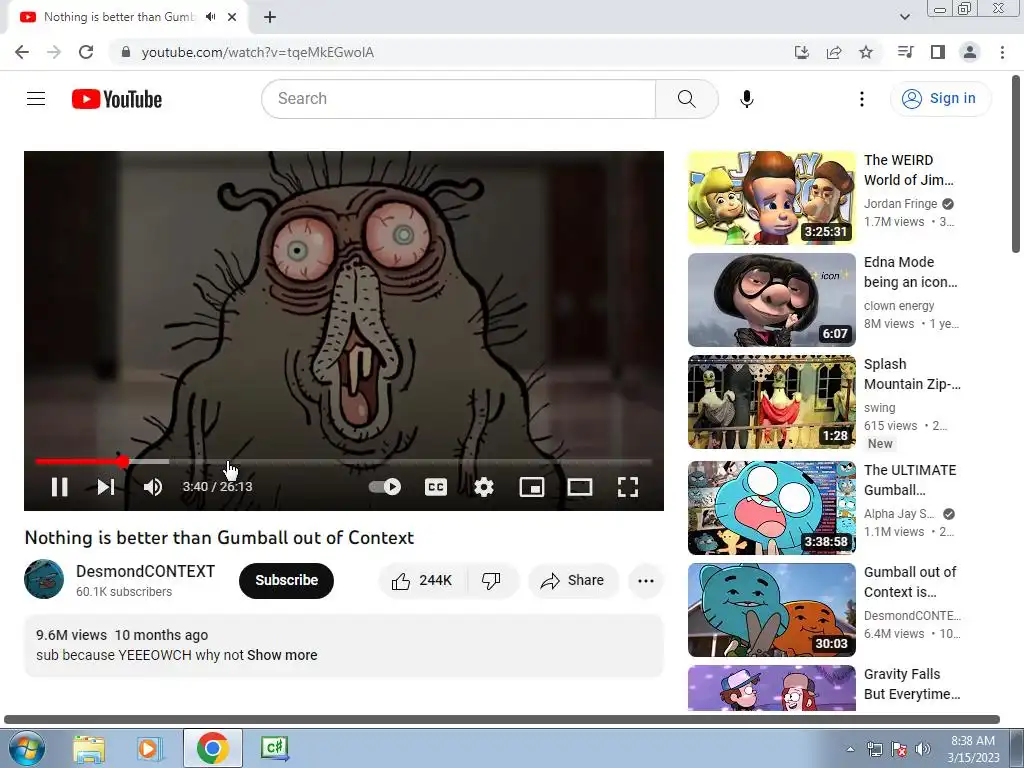Screen dimensions: 1024x768
Task: Start voice search with the microphone icon
Action: pos(746,99)
